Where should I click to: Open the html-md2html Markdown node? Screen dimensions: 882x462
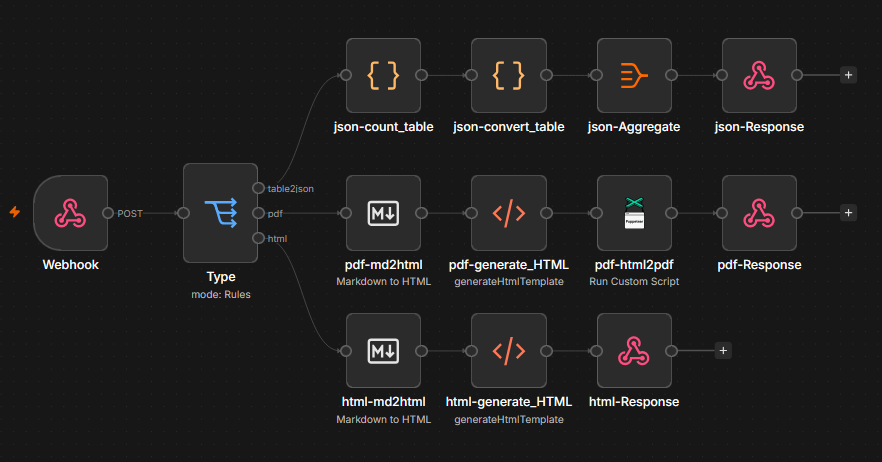click(x=383, y=351)
